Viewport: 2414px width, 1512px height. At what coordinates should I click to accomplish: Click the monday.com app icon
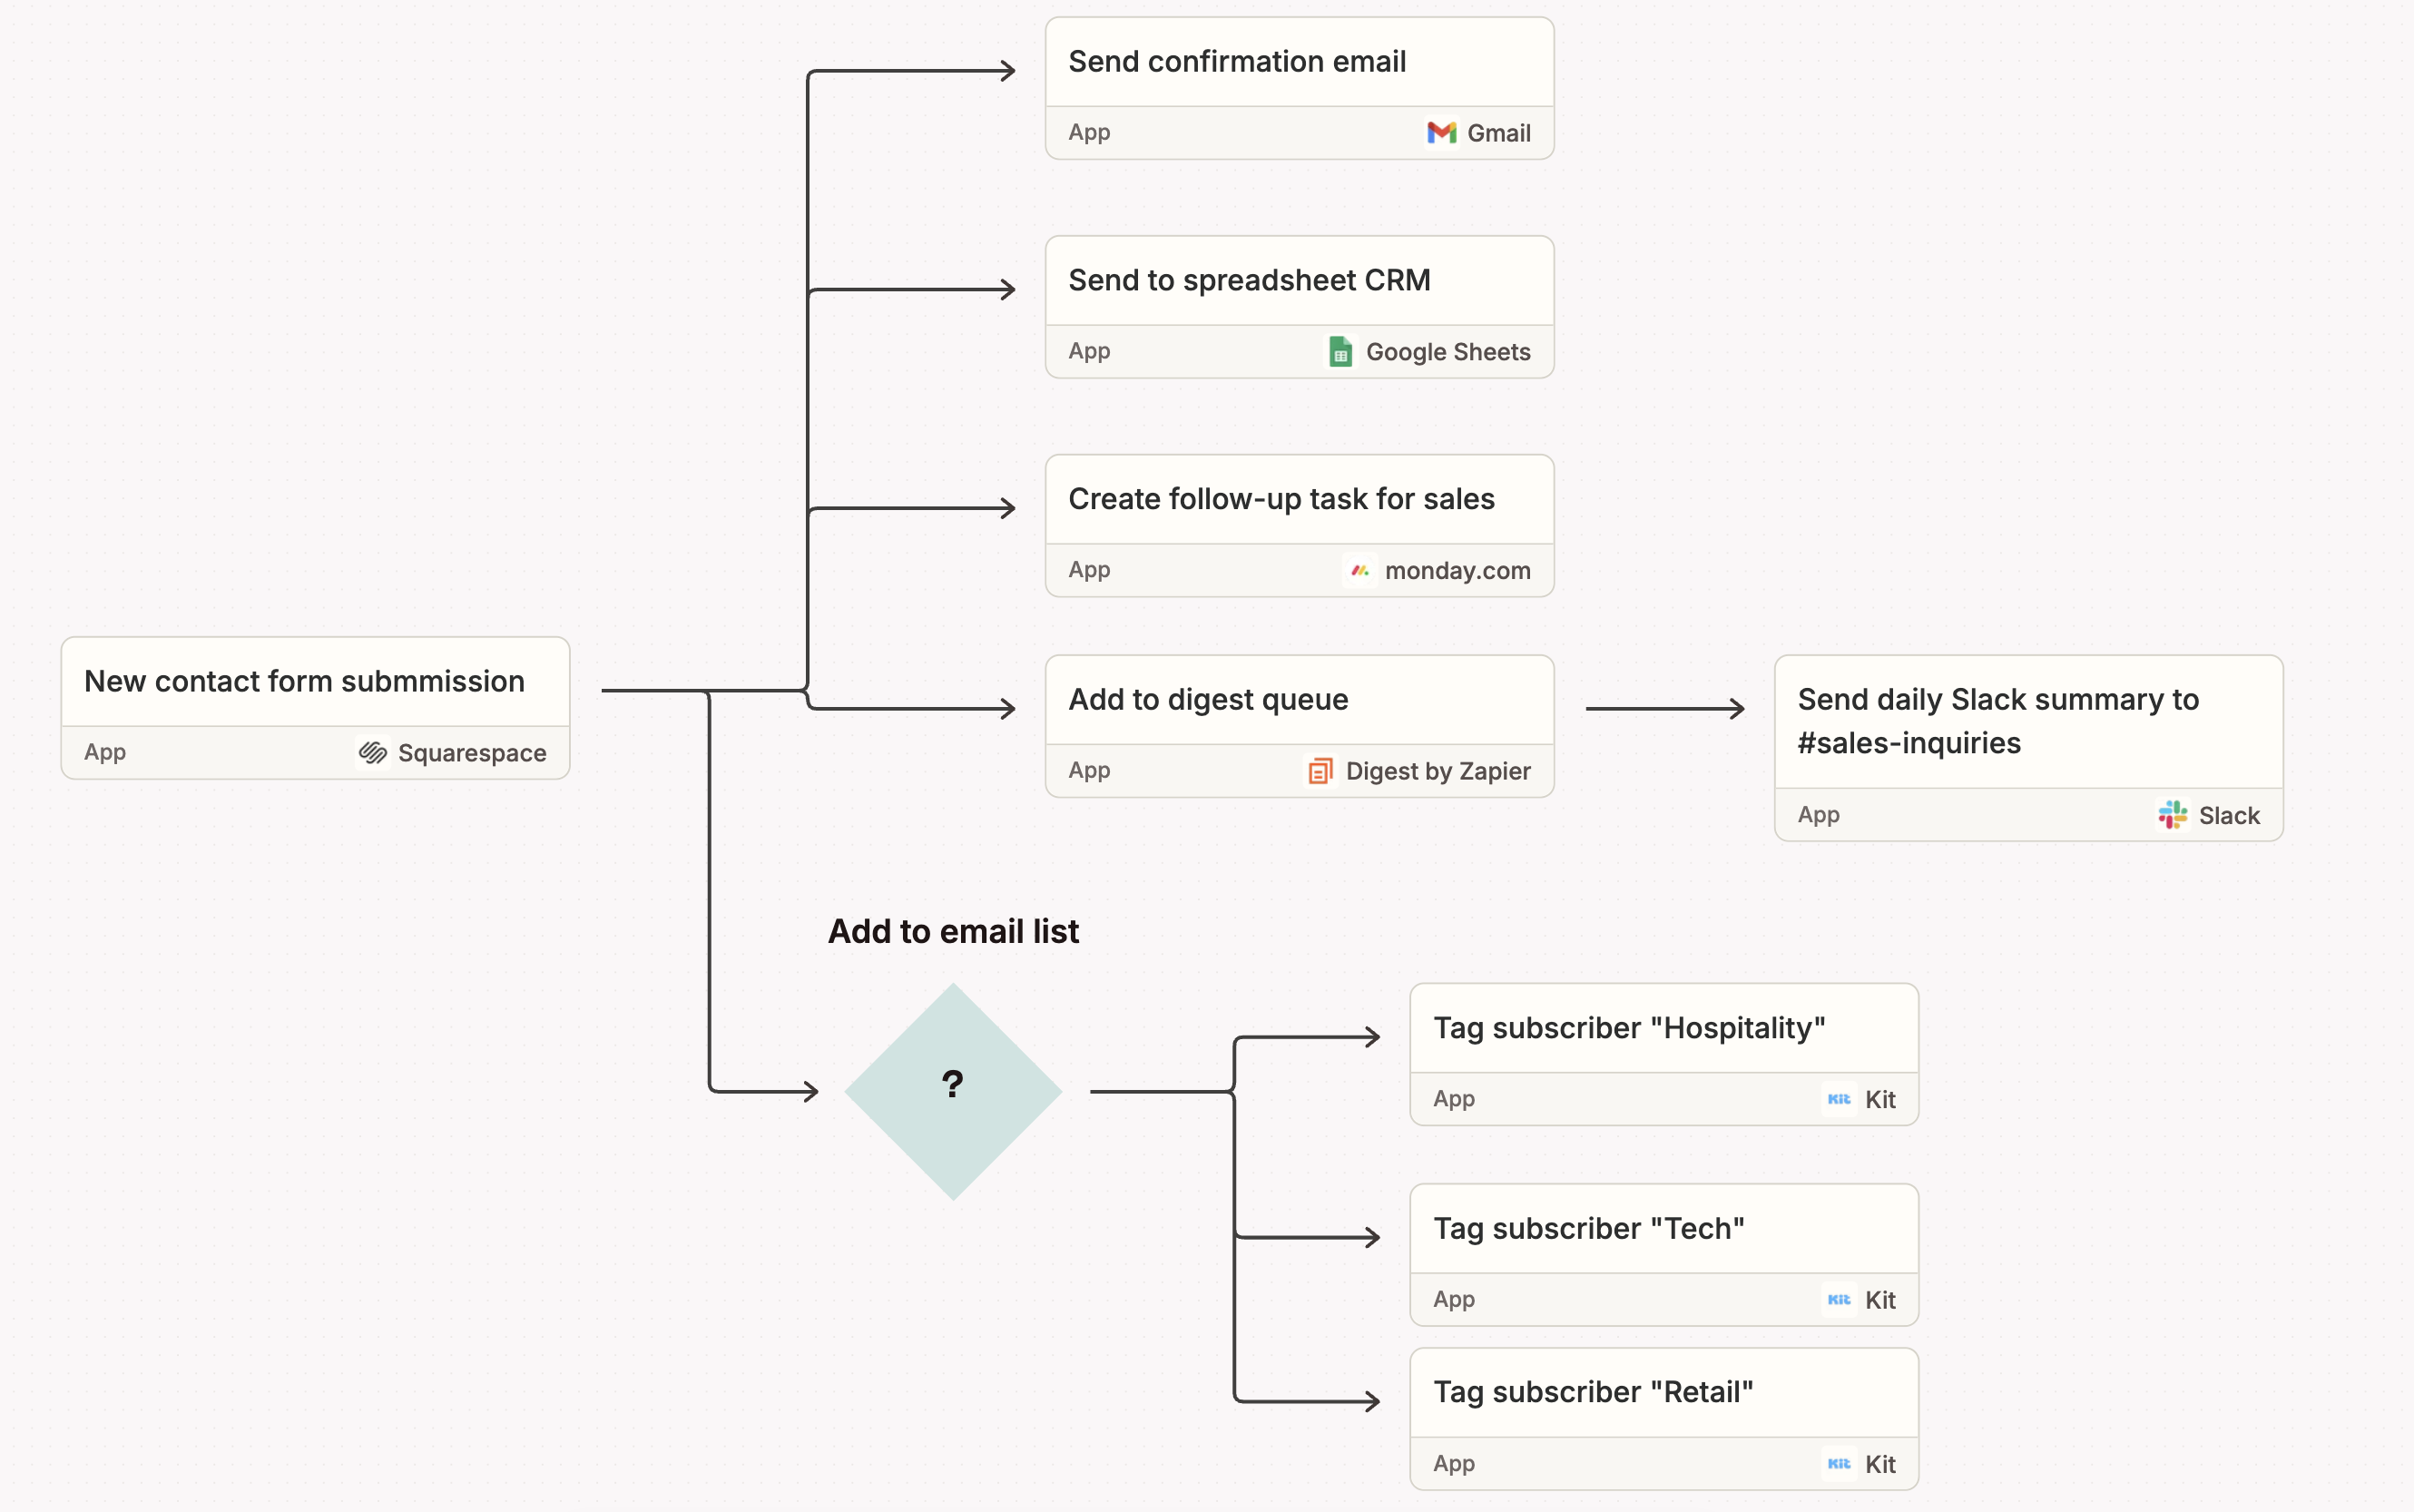coord(1359,570)
